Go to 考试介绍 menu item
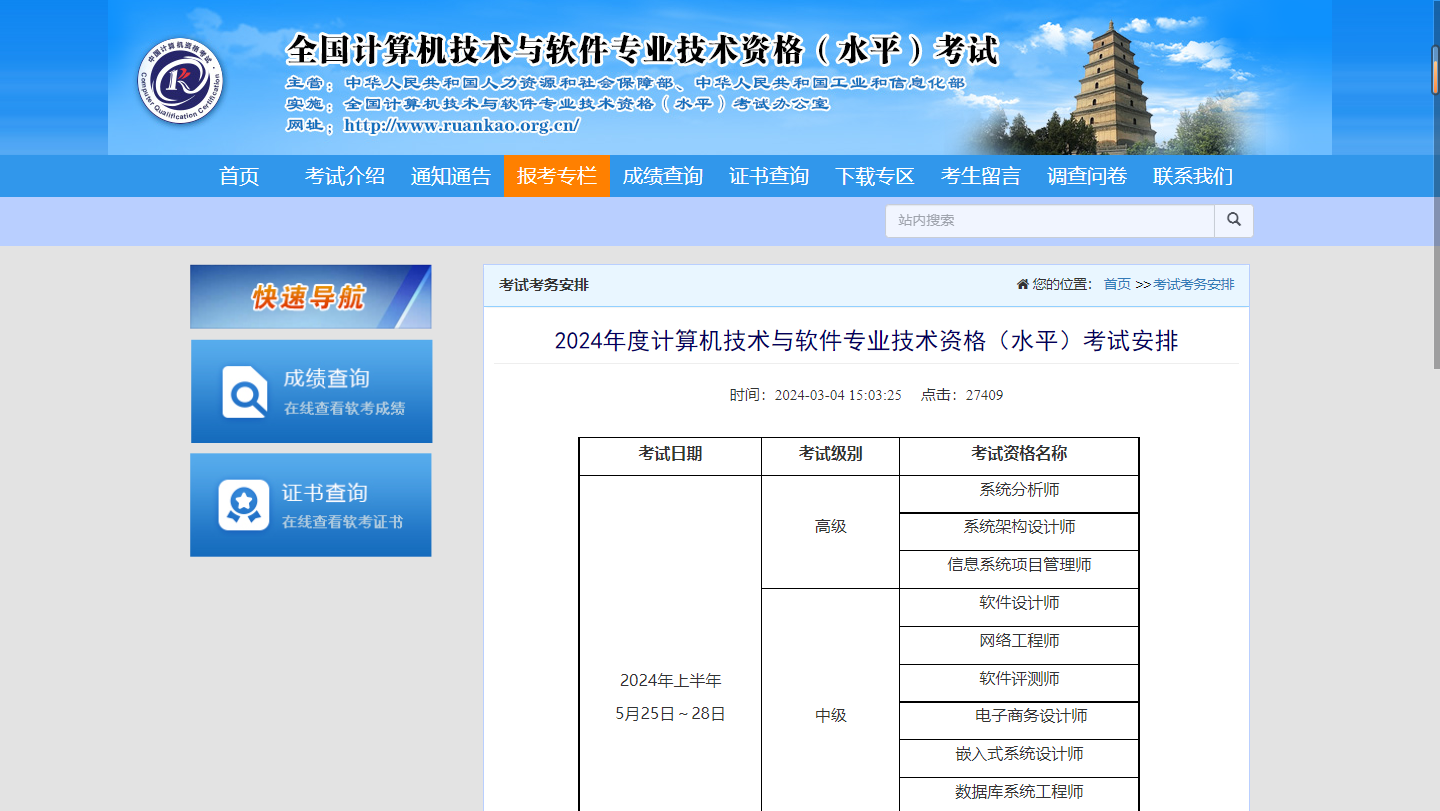Image resolution: width=1440 pixels, height=811 pixels. point(345,176)
